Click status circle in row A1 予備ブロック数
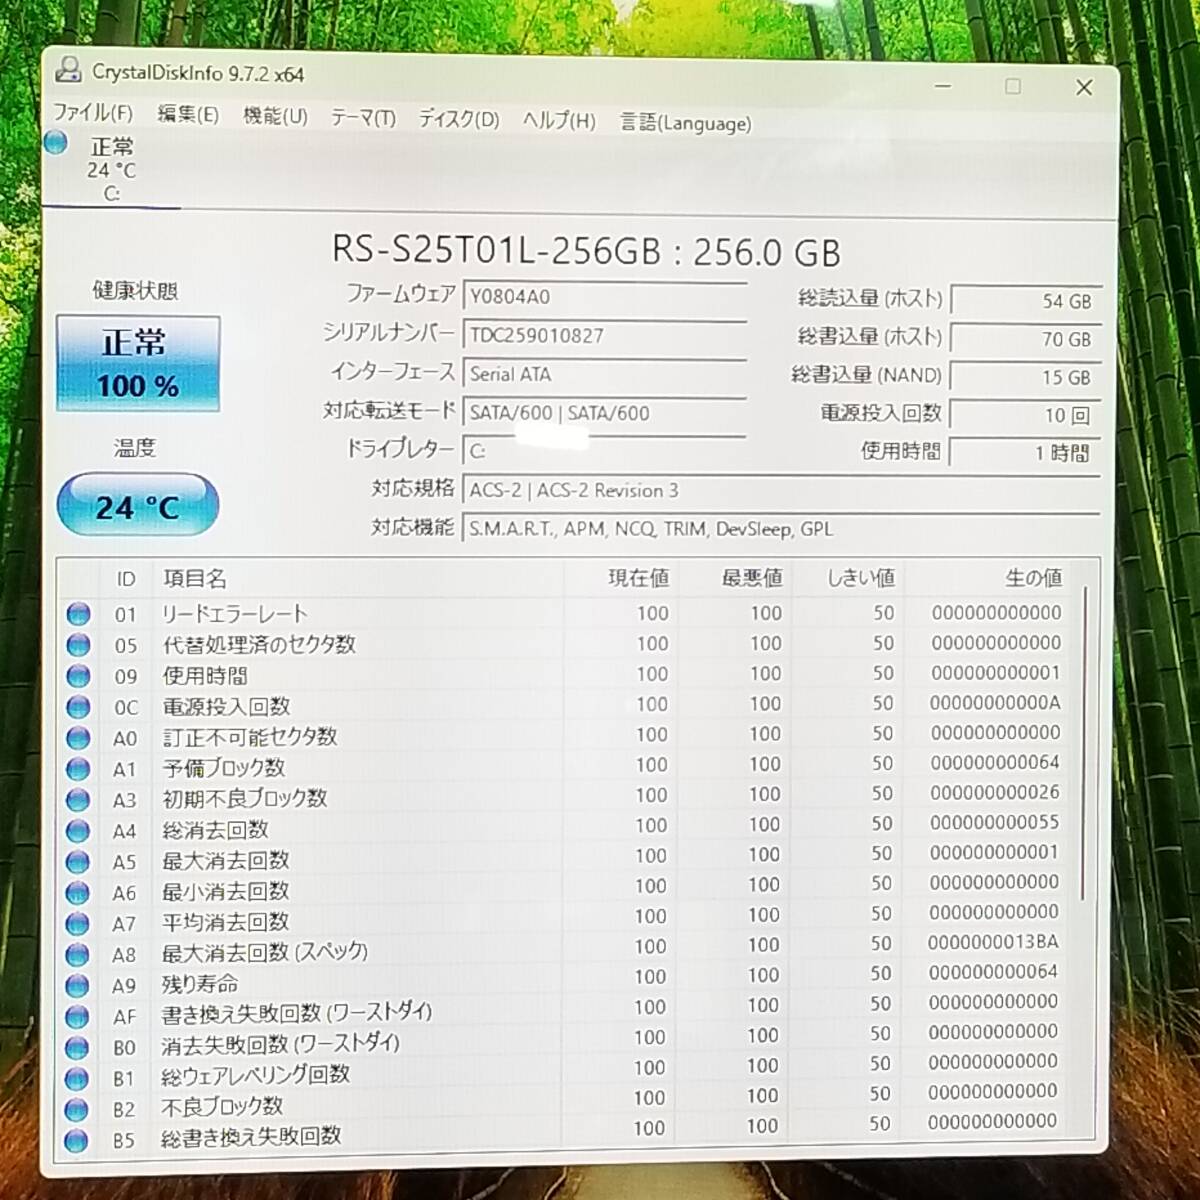Viewport: 1200px width, 1200px height. pyautogui.click(x=77, y=769)
